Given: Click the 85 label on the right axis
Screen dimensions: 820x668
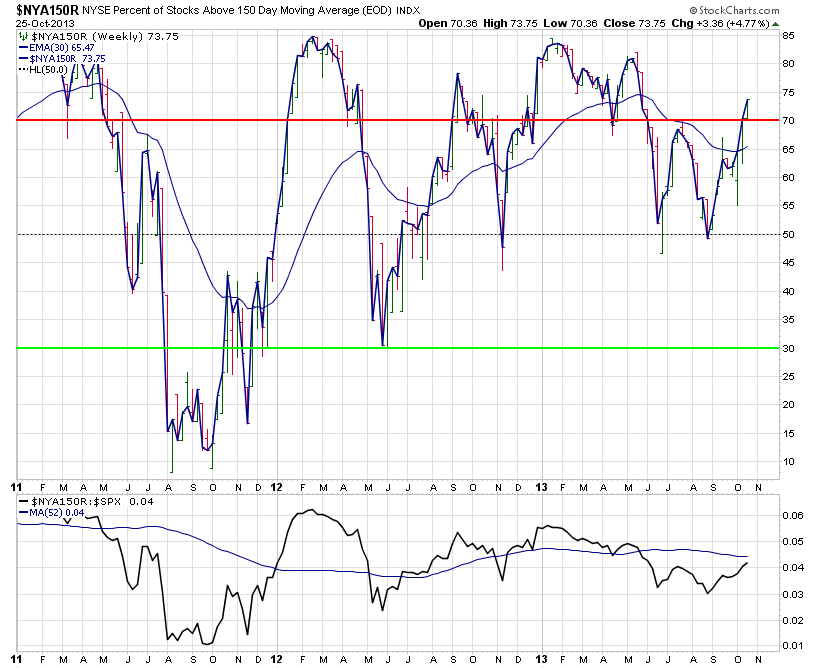Looking at the screenshot, I should pos(789,36).
